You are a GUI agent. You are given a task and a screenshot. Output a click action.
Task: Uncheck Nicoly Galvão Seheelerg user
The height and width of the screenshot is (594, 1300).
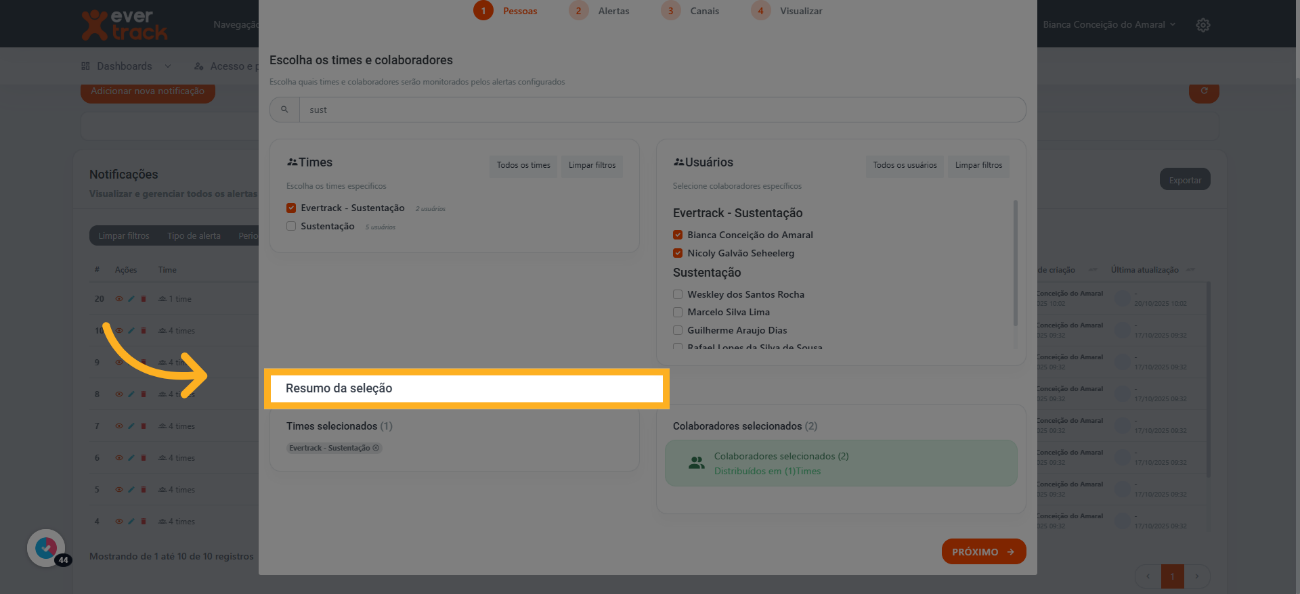pos(678,254)
